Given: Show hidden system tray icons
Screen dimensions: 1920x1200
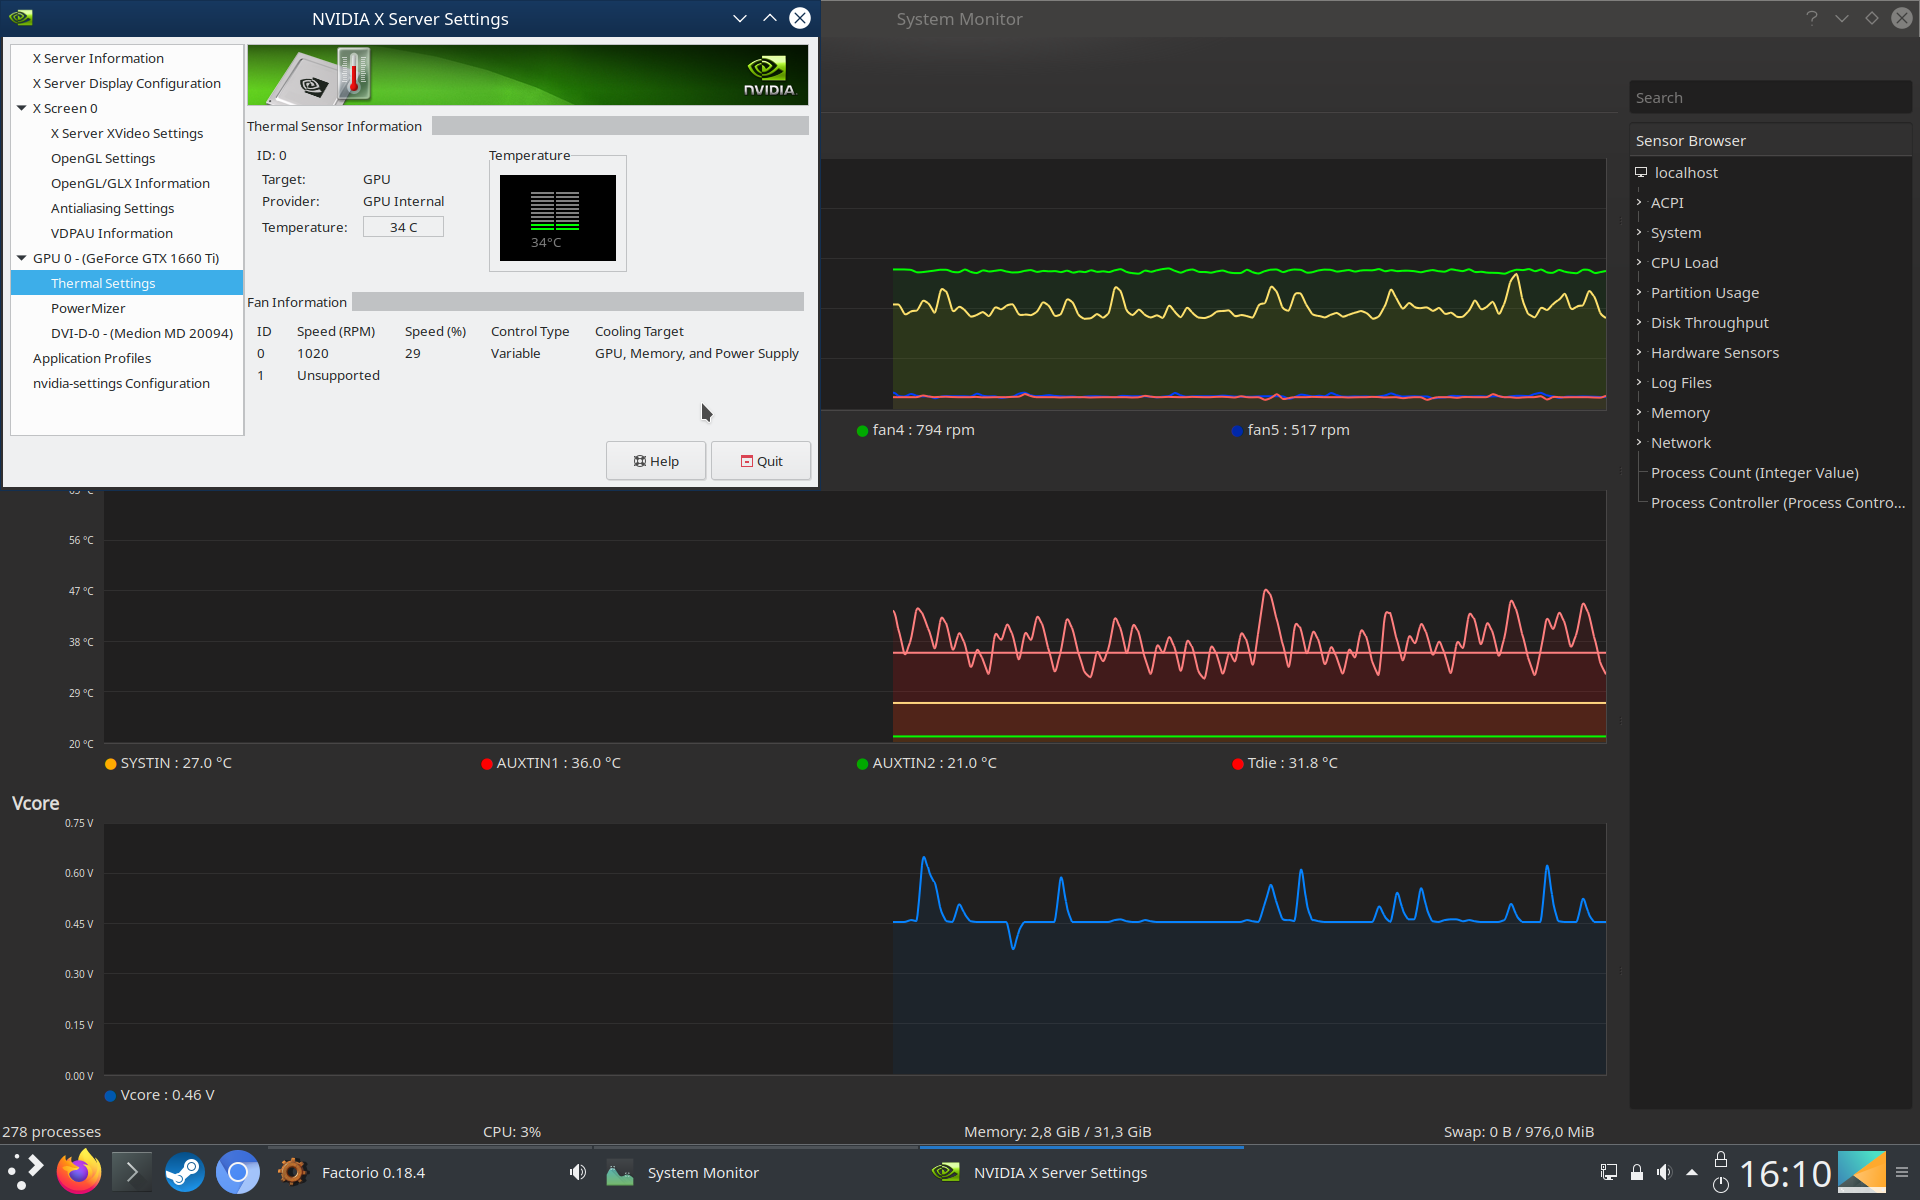Looking at the screenshot, I should point(1692,1172).
